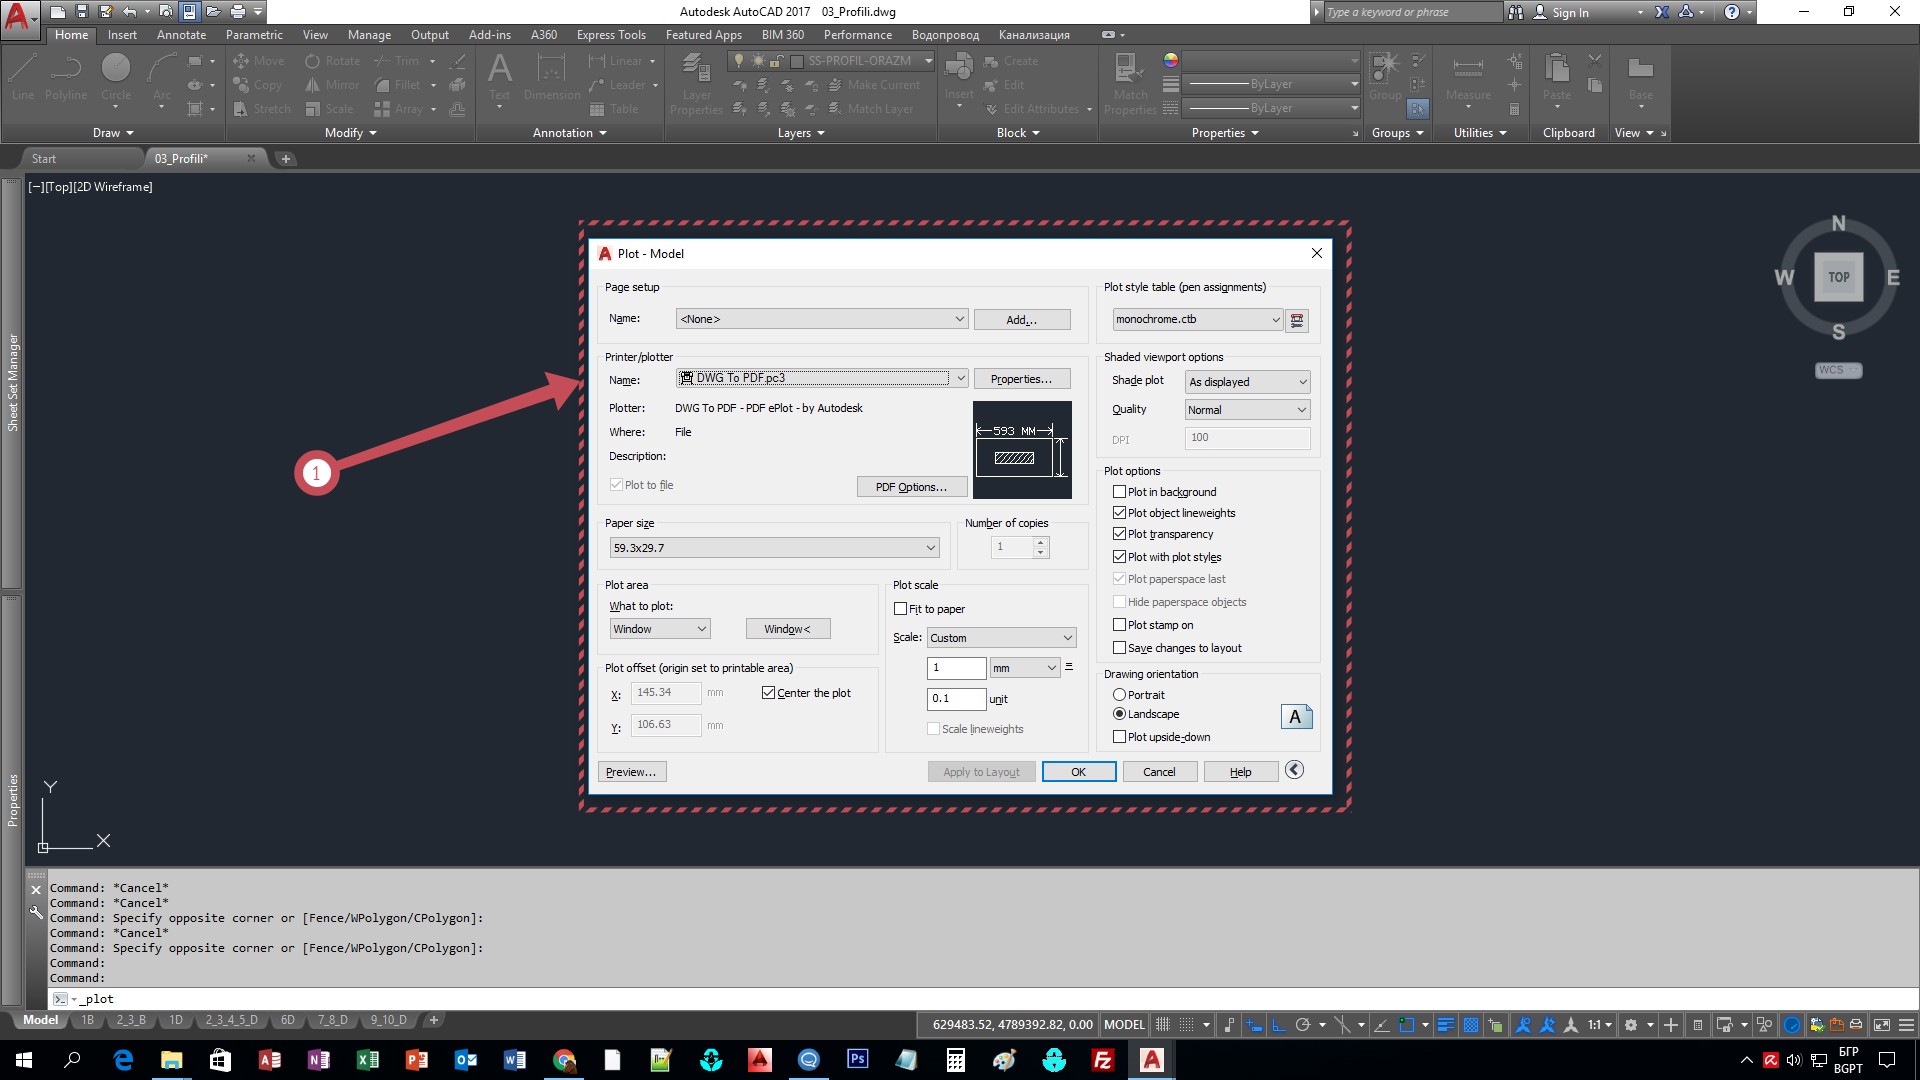Enable Plot upside-down checkbox
1920x1080 pixels.
coord(1119,737)
